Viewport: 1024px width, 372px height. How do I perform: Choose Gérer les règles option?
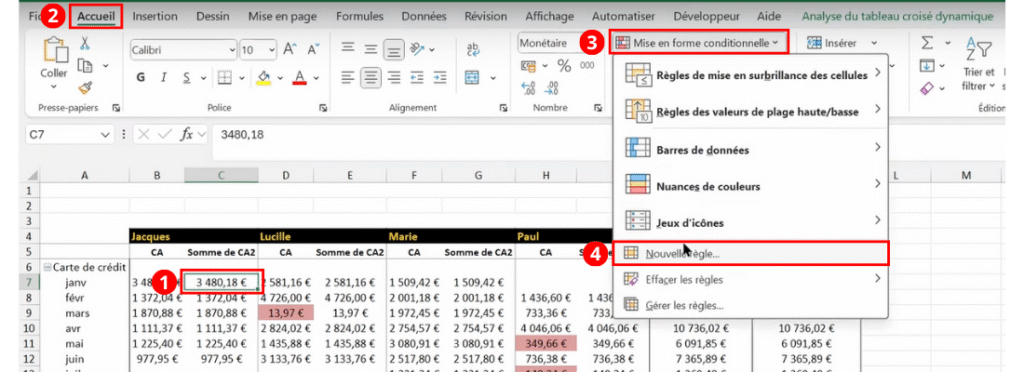(x=750, y=305)
